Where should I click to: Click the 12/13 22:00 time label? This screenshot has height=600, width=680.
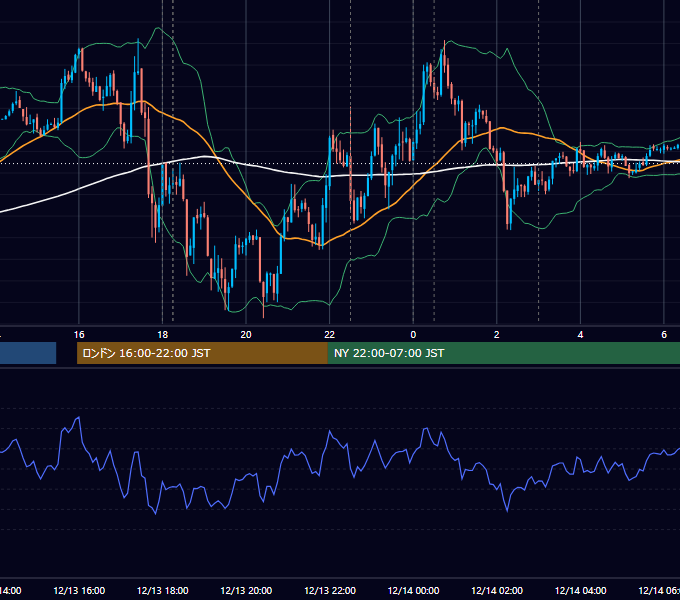coord(330,590)
